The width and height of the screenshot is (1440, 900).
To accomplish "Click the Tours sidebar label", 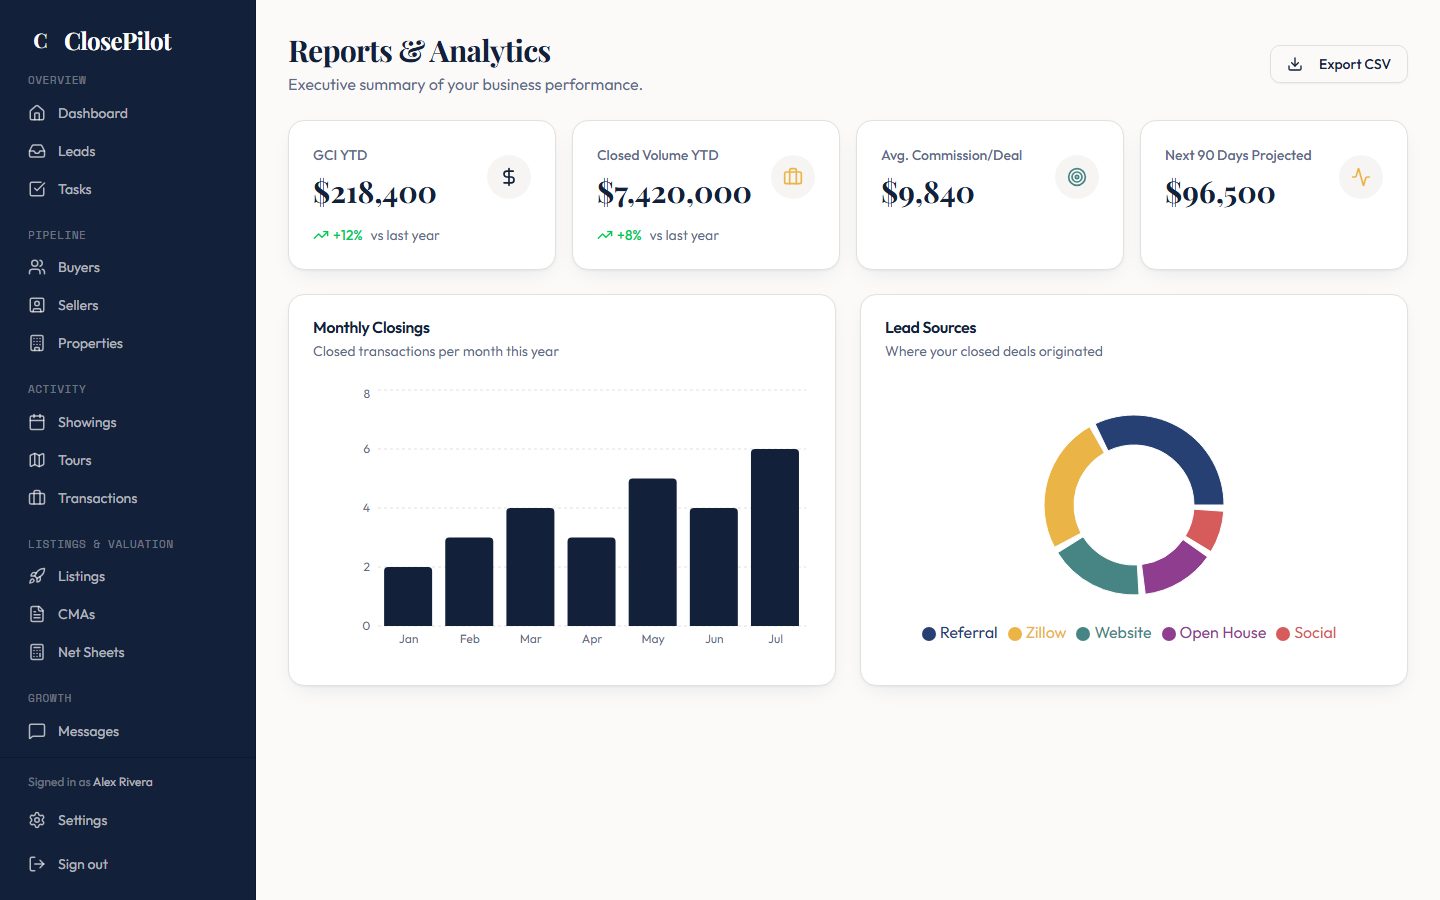I will (x=75, y=460).
